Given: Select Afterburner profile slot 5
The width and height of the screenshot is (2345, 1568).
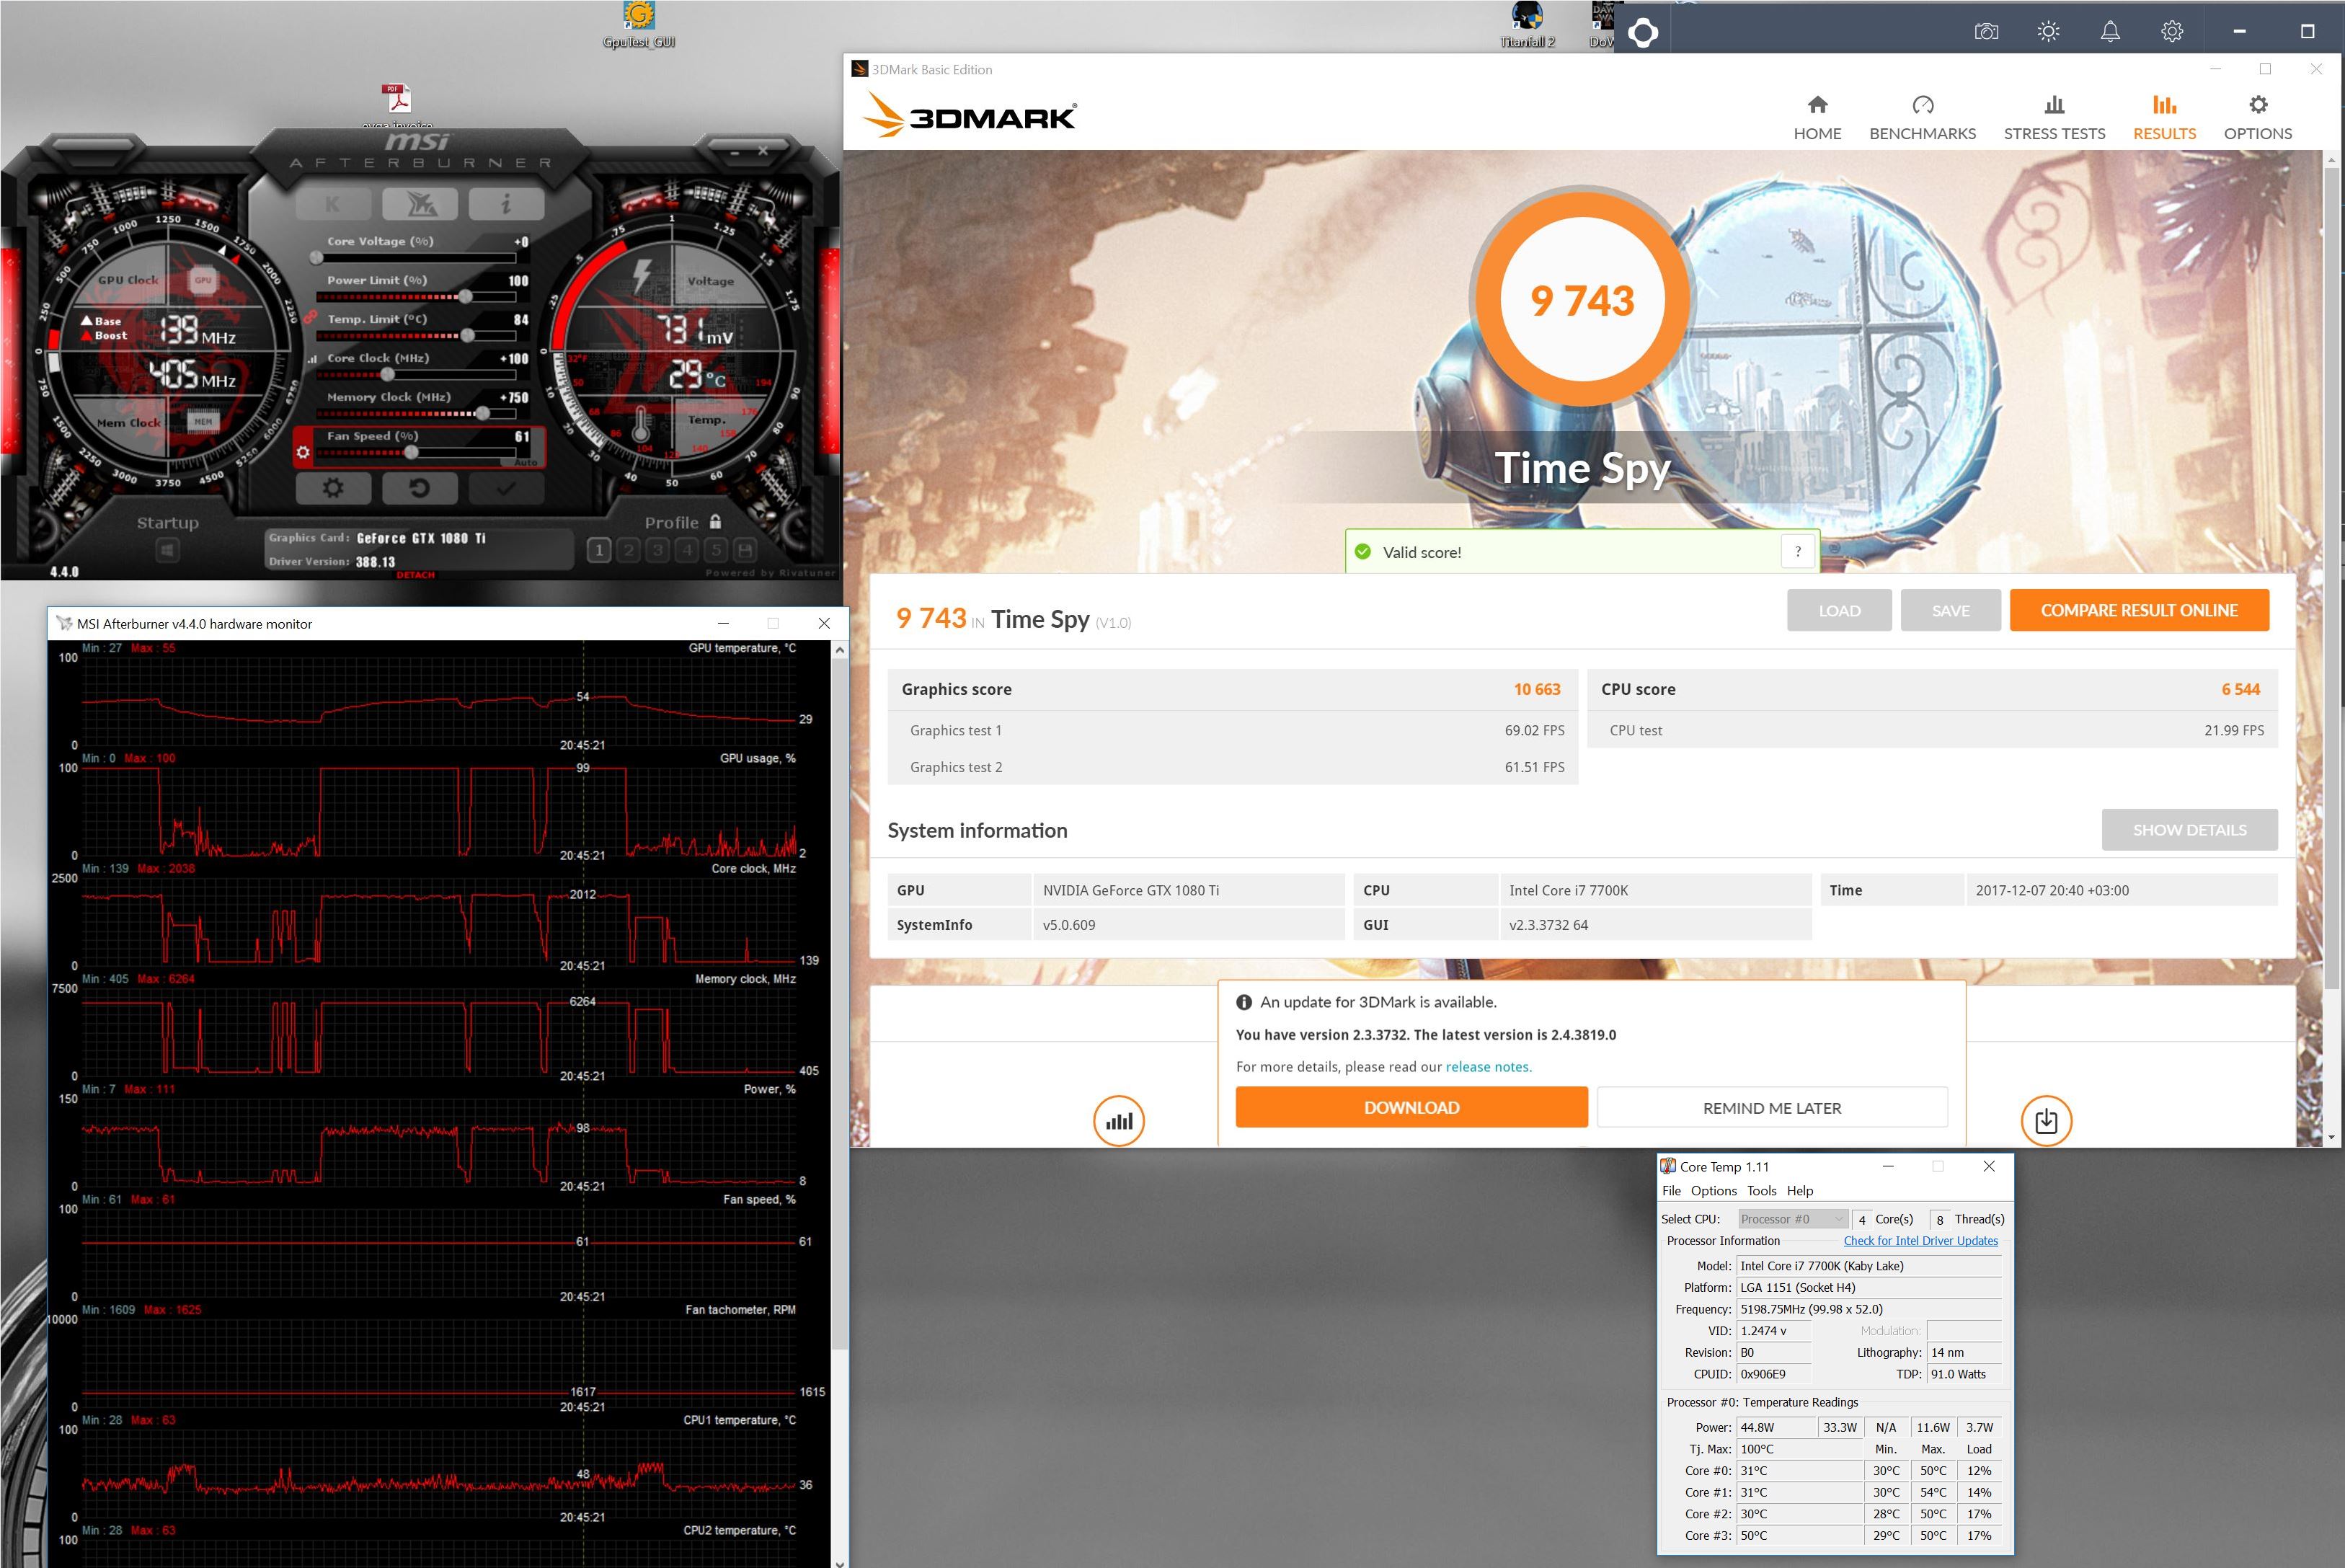Looking at the screenshot, I should (x=715, y=550).
